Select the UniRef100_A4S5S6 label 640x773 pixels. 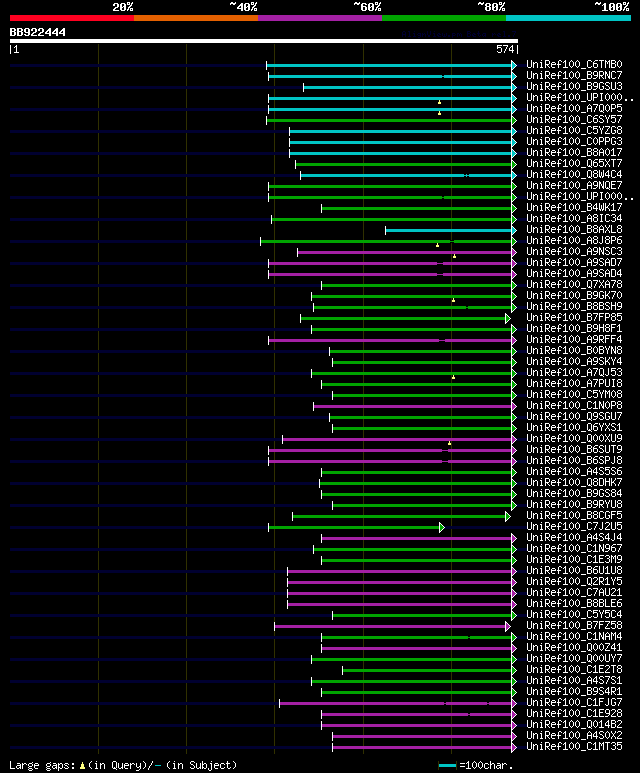point(574,472)
